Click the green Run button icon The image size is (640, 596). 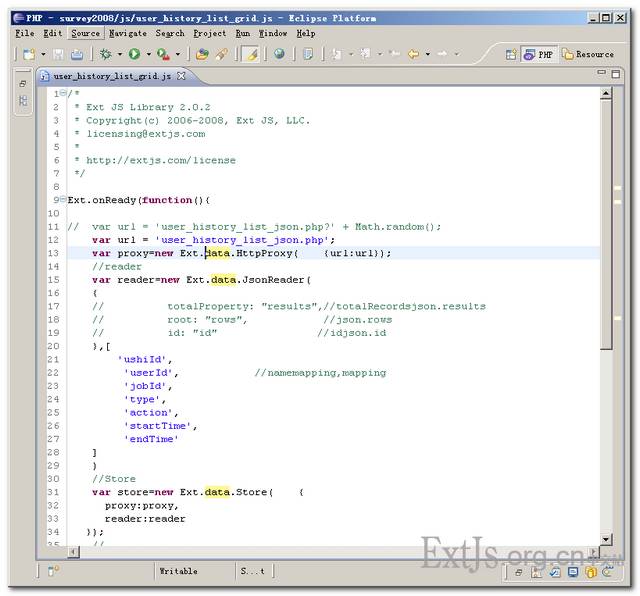[x=134, y=54]
